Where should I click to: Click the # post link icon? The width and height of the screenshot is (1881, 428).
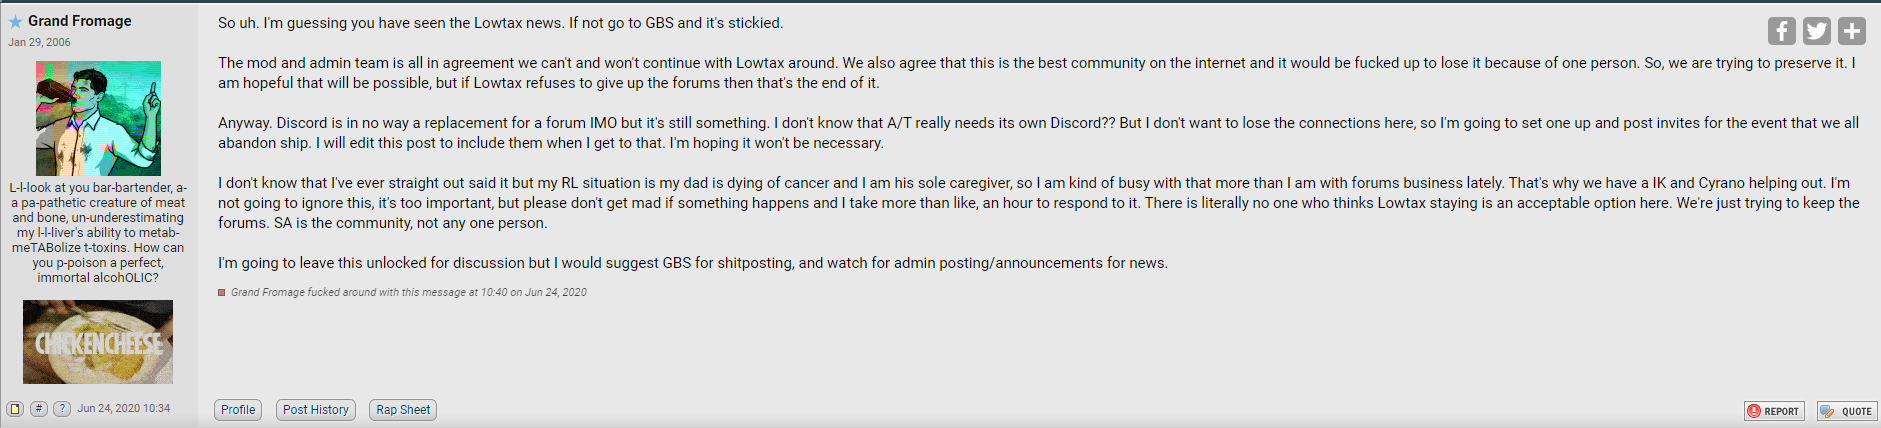39,408
